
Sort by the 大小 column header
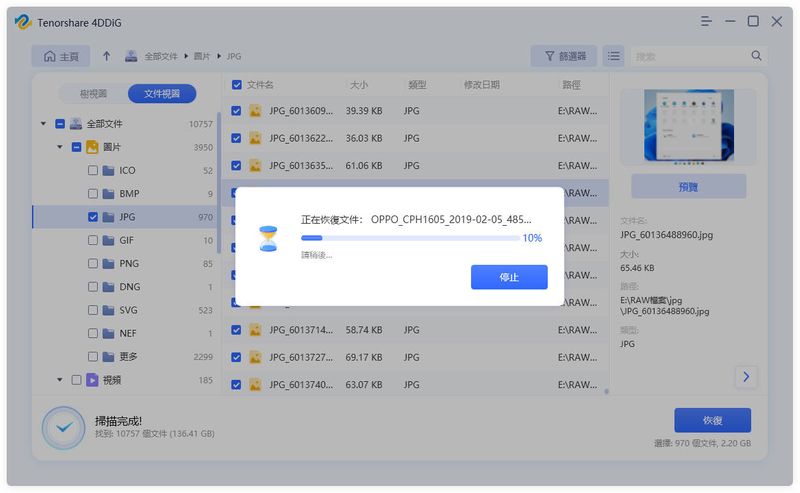359,85
